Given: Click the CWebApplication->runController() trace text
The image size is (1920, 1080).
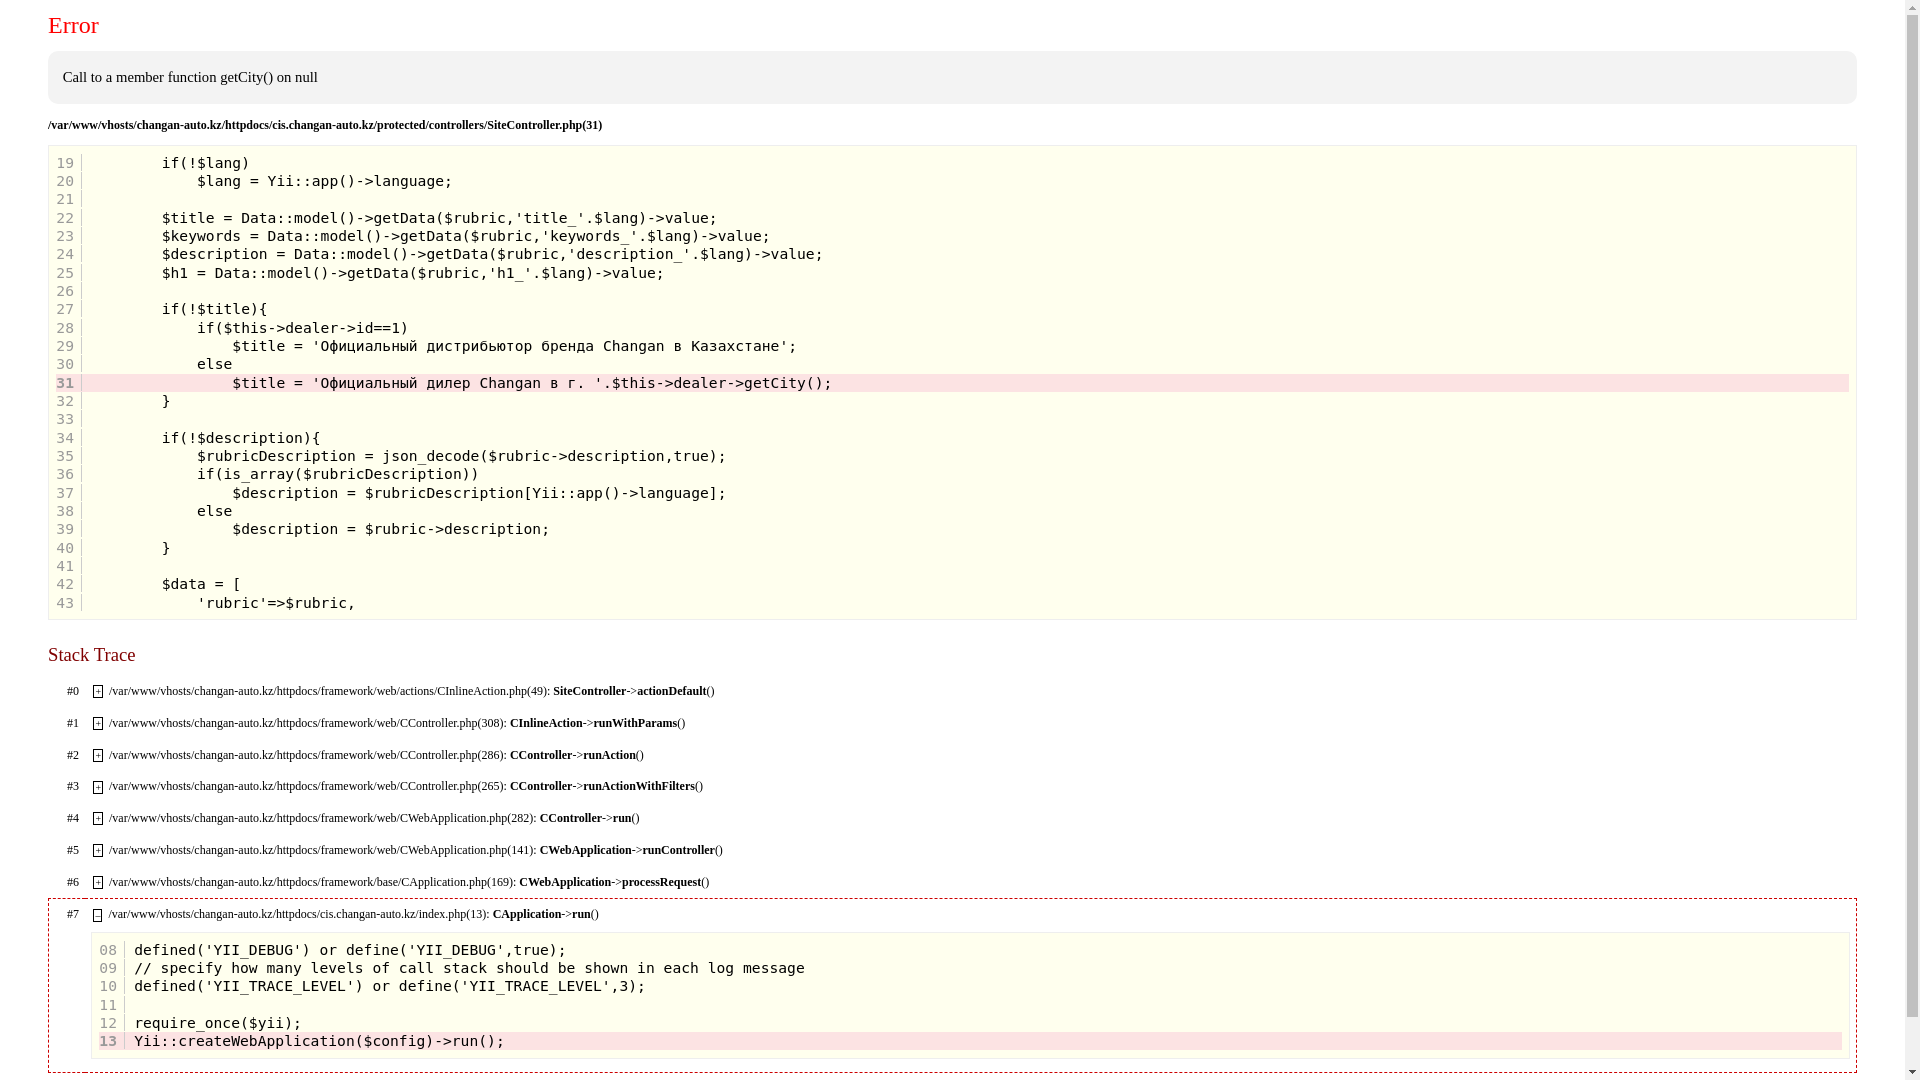Looking at the screenshot, I should [x=631, y=850].
